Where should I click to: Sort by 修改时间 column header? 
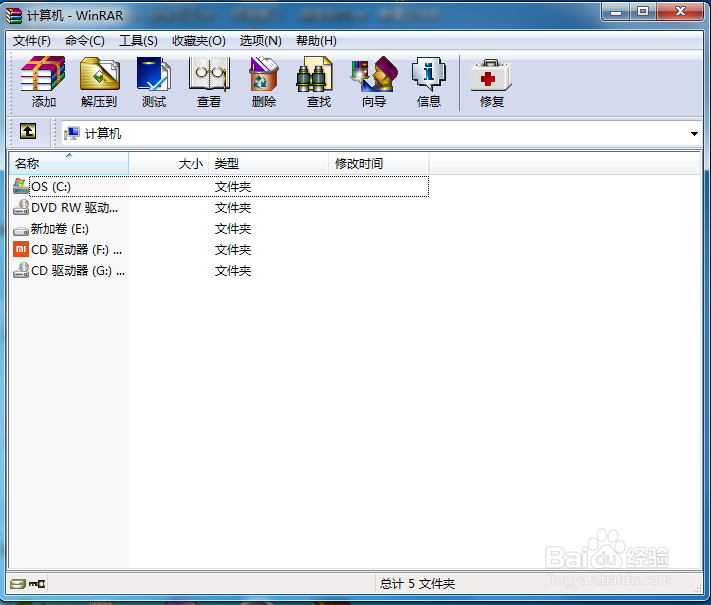[x=379, y=163]
